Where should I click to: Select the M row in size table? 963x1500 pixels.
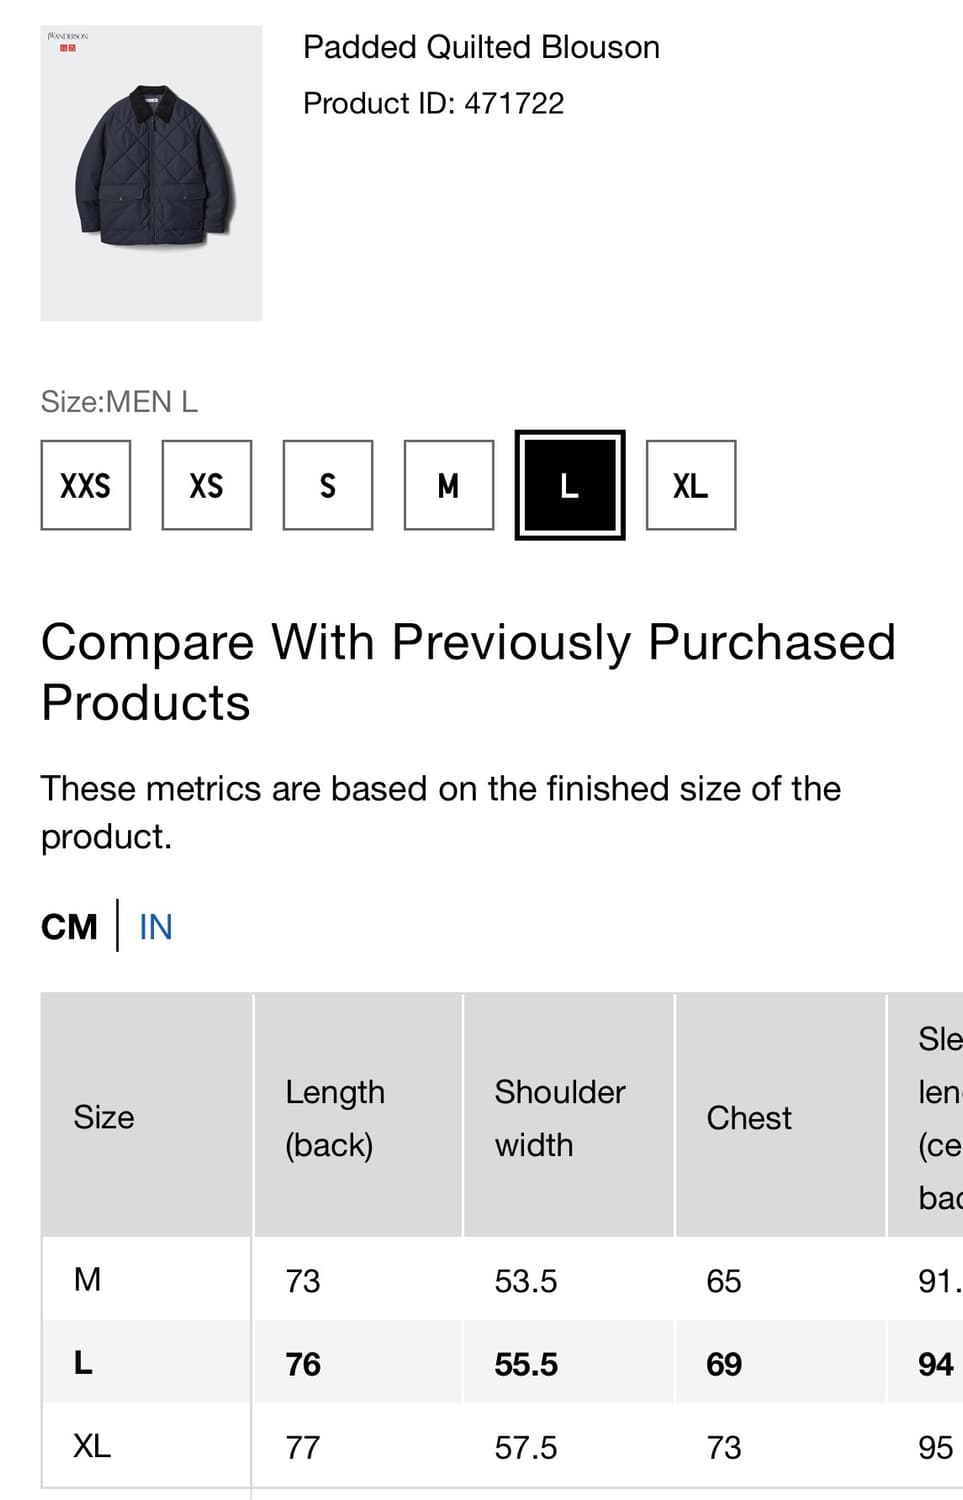pyautogui.click(x=88, y=1279)
